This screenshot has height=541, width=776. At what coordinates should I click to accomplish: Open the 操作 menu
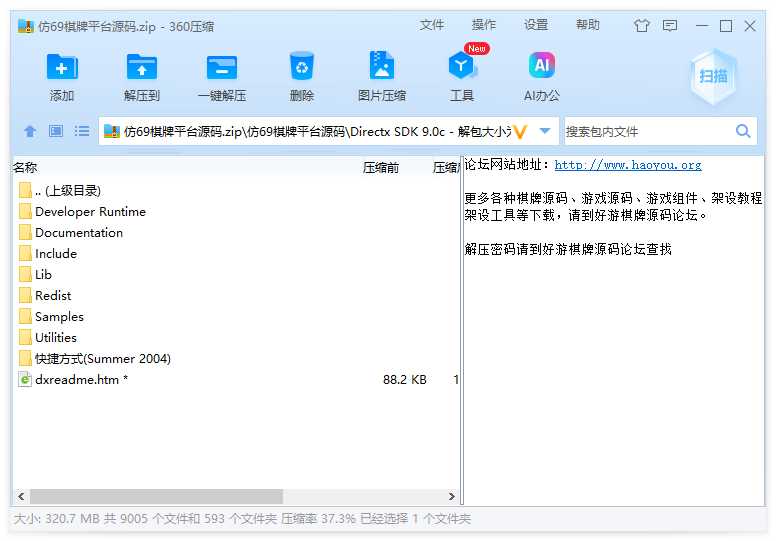[x=484, y=25]
